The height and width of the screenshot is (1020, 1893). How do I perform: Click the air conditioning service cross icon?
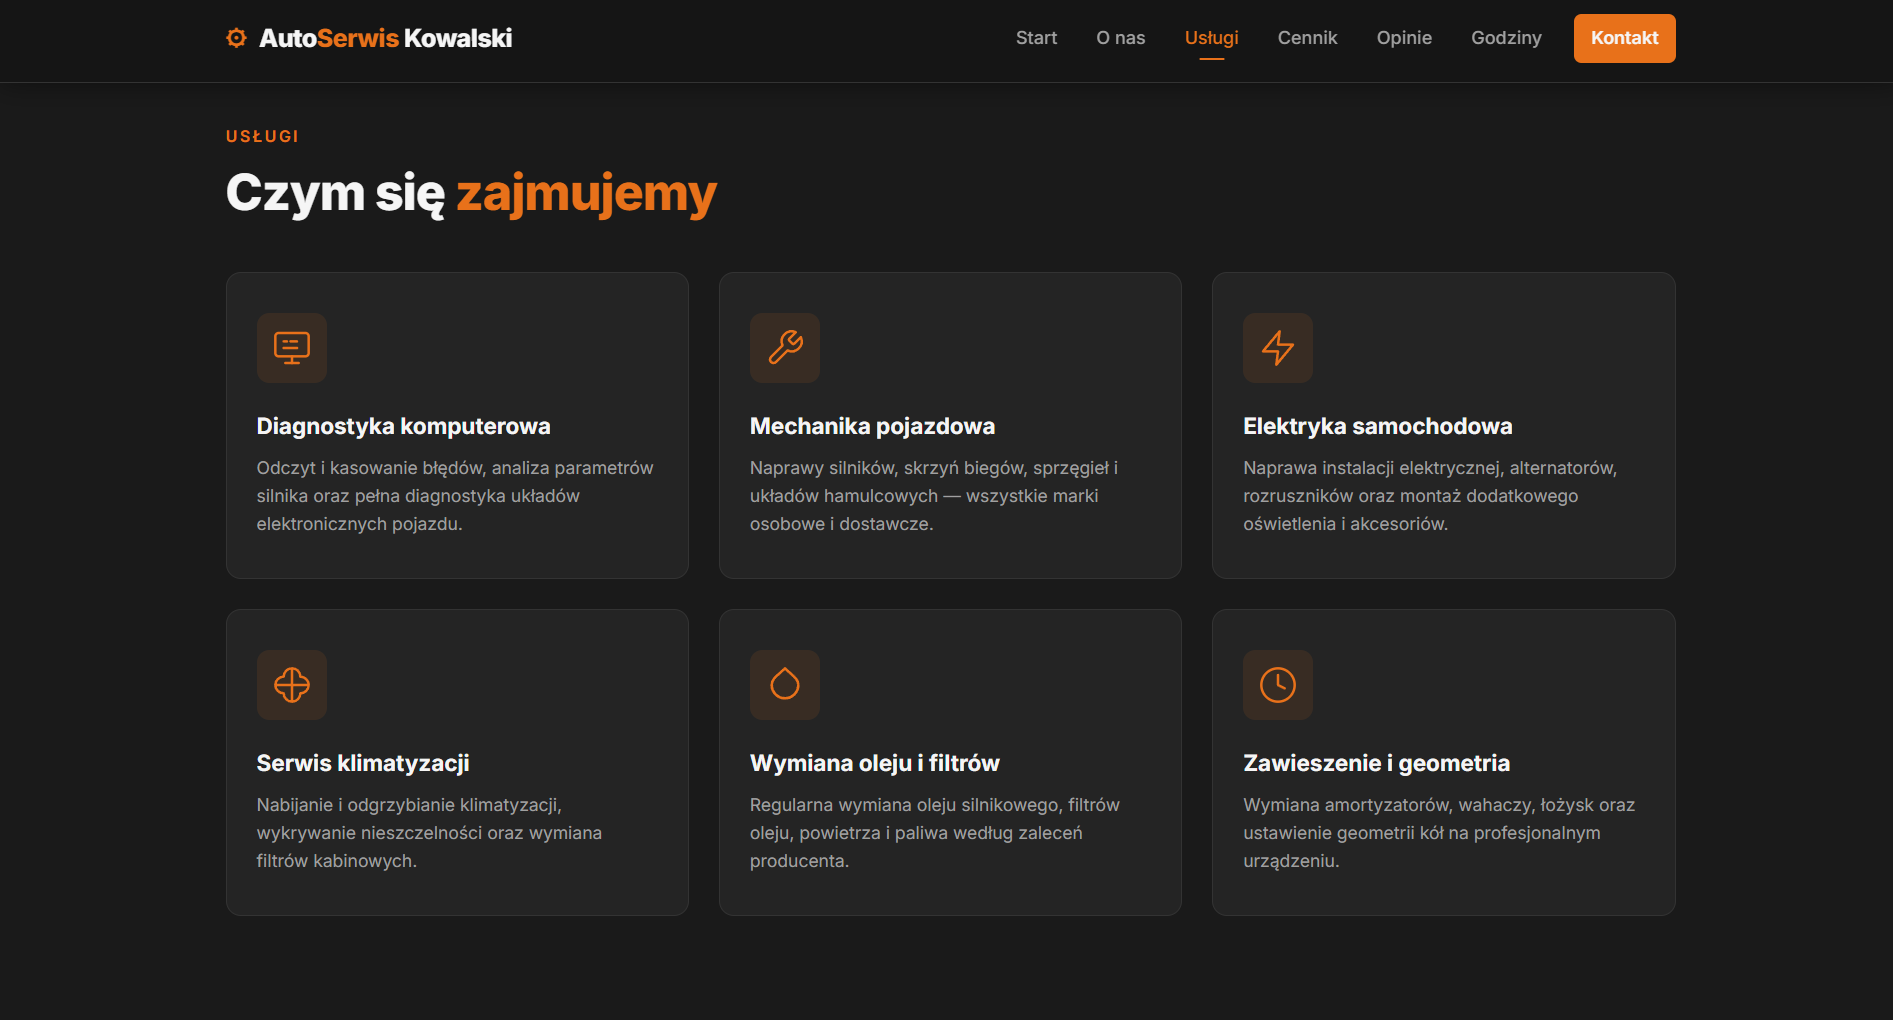tap(292, 685)
